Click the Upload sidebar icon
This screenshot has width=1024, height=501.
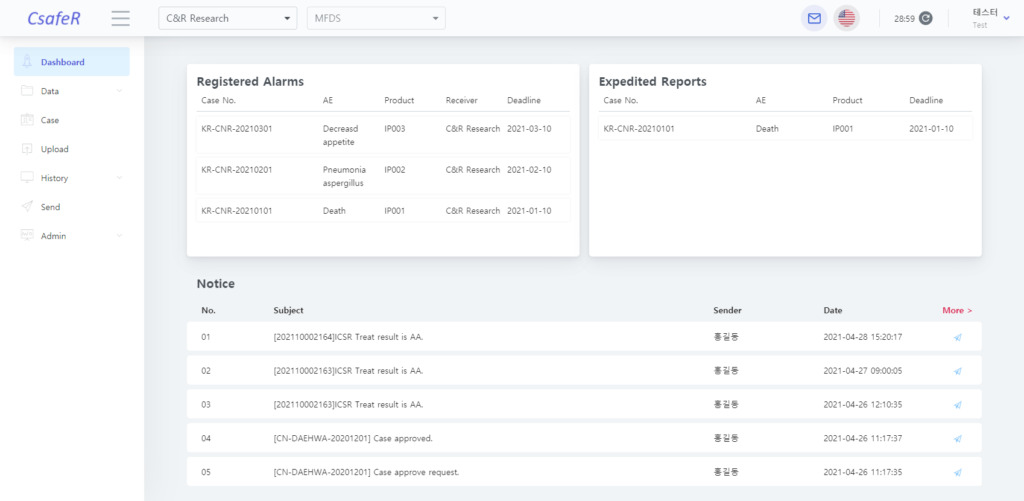tap(27, 148)
